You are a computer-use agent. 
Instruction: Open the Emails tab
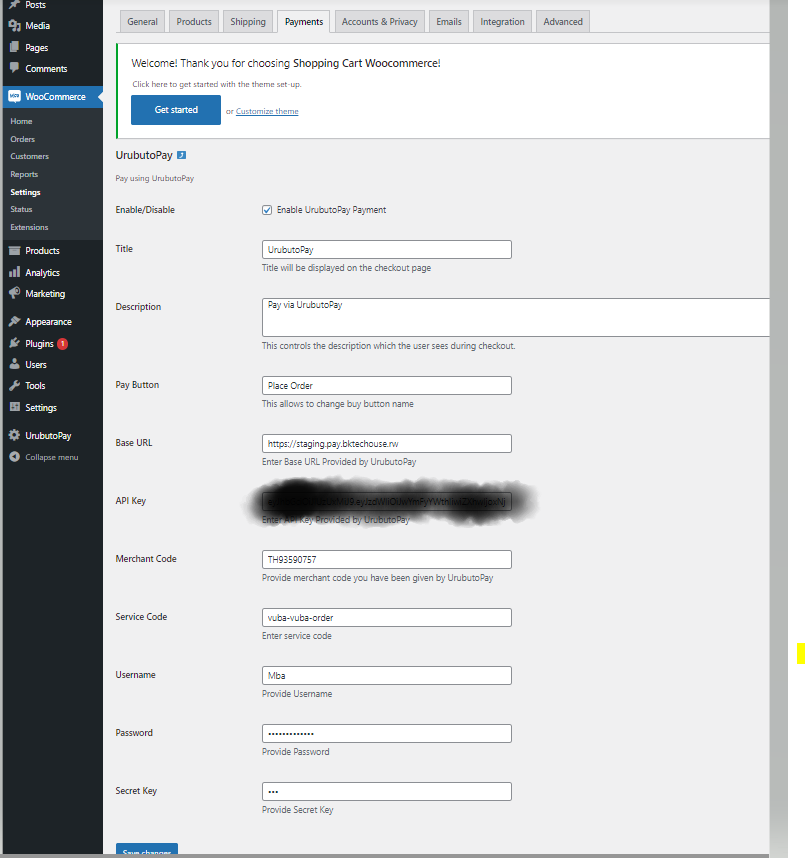point(449,22)
